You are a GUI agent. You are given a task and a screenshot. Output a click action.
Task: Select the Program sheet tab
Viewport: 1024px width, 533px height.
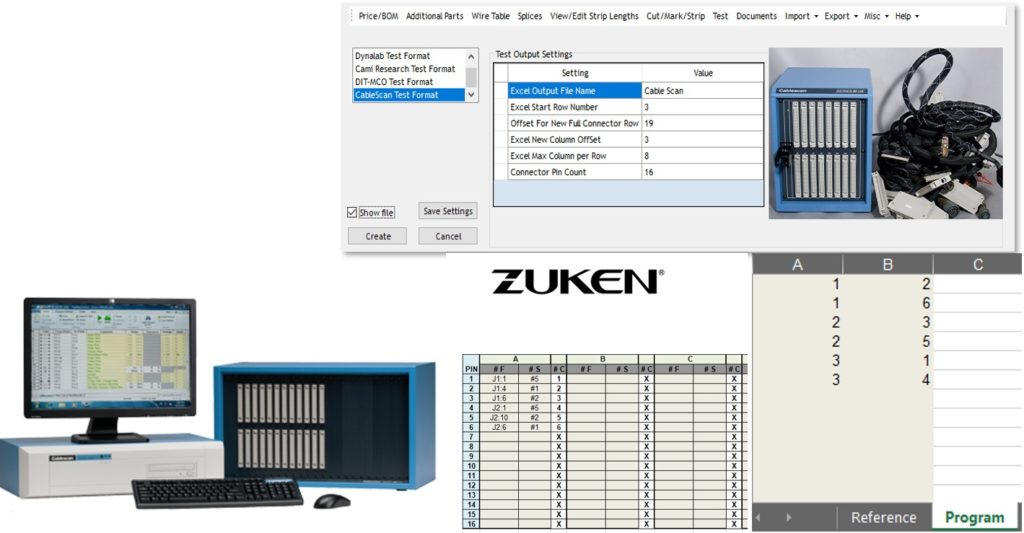coord(974,517)
